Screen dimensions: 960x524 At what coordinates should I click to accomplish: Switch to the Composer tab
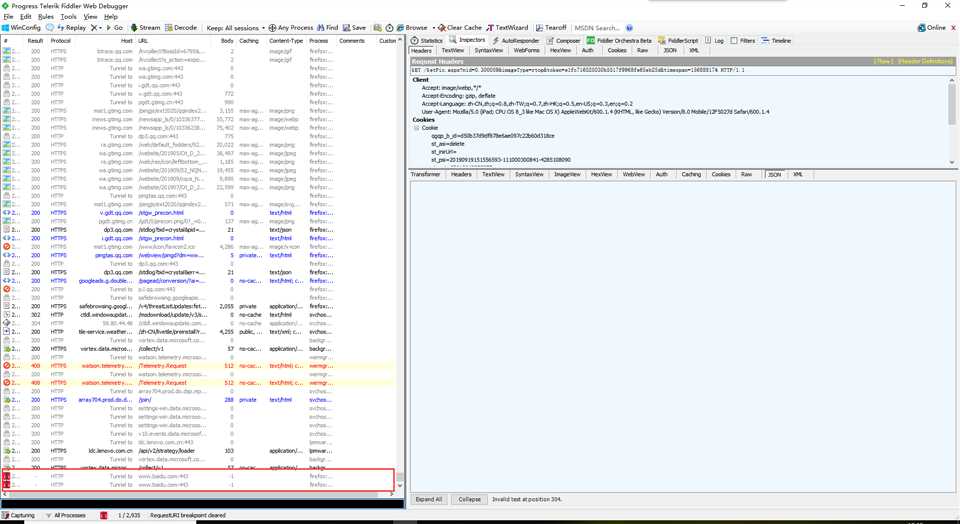coord(563,40)
